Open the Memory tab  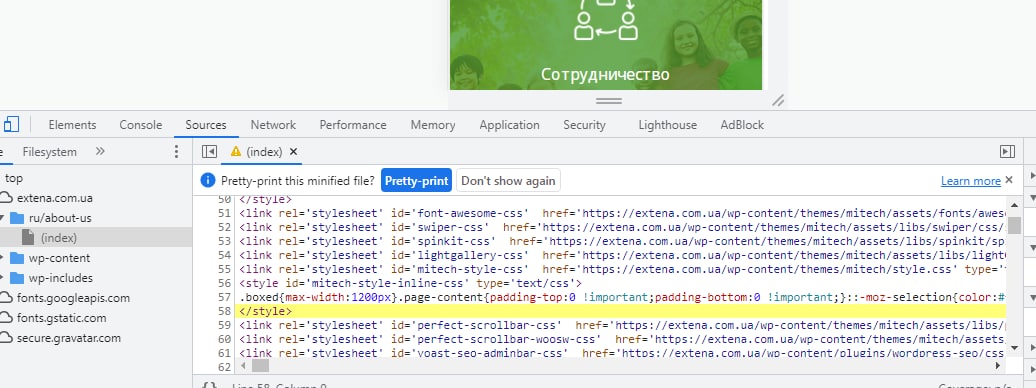433,125
